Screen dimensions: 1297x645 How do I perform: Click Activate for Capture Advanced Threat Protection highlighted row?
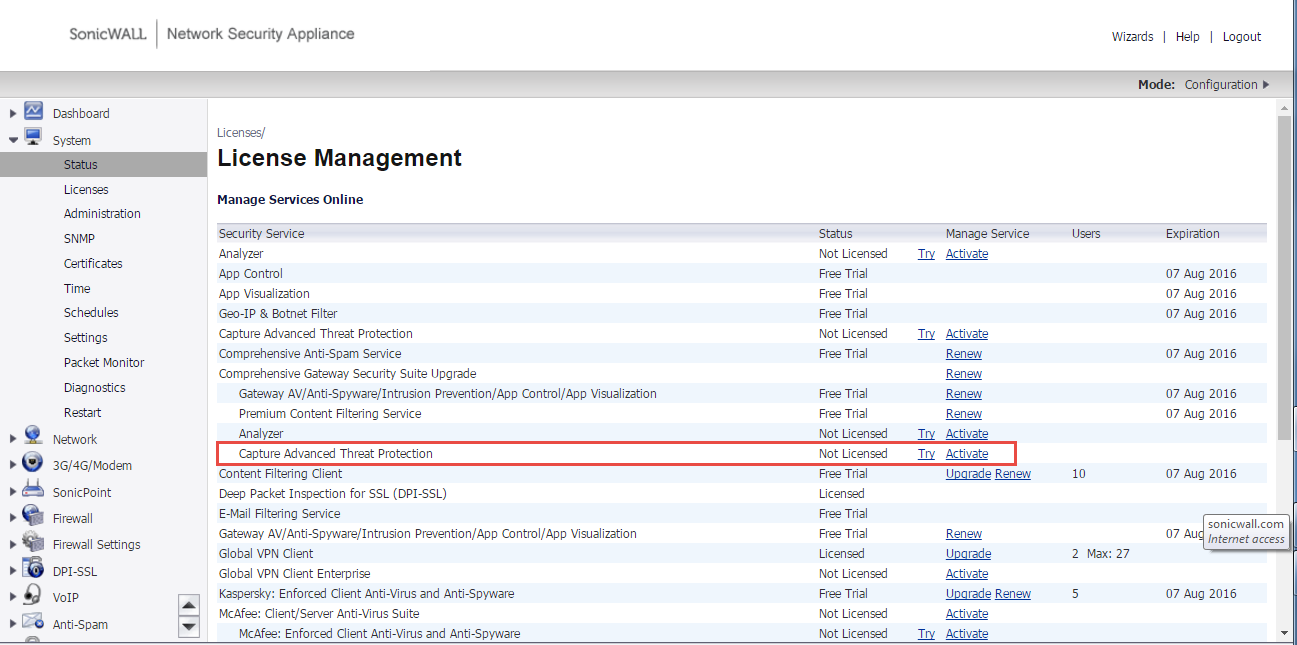966,454
